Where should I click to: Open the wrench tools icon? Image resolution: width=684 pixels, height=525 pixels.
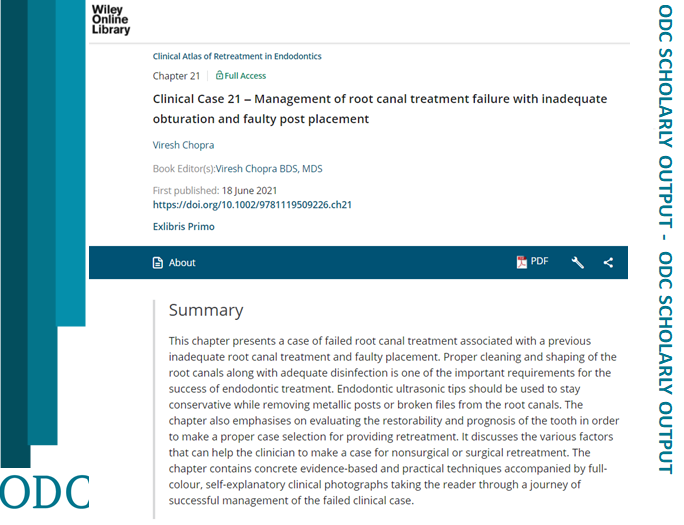578,262
